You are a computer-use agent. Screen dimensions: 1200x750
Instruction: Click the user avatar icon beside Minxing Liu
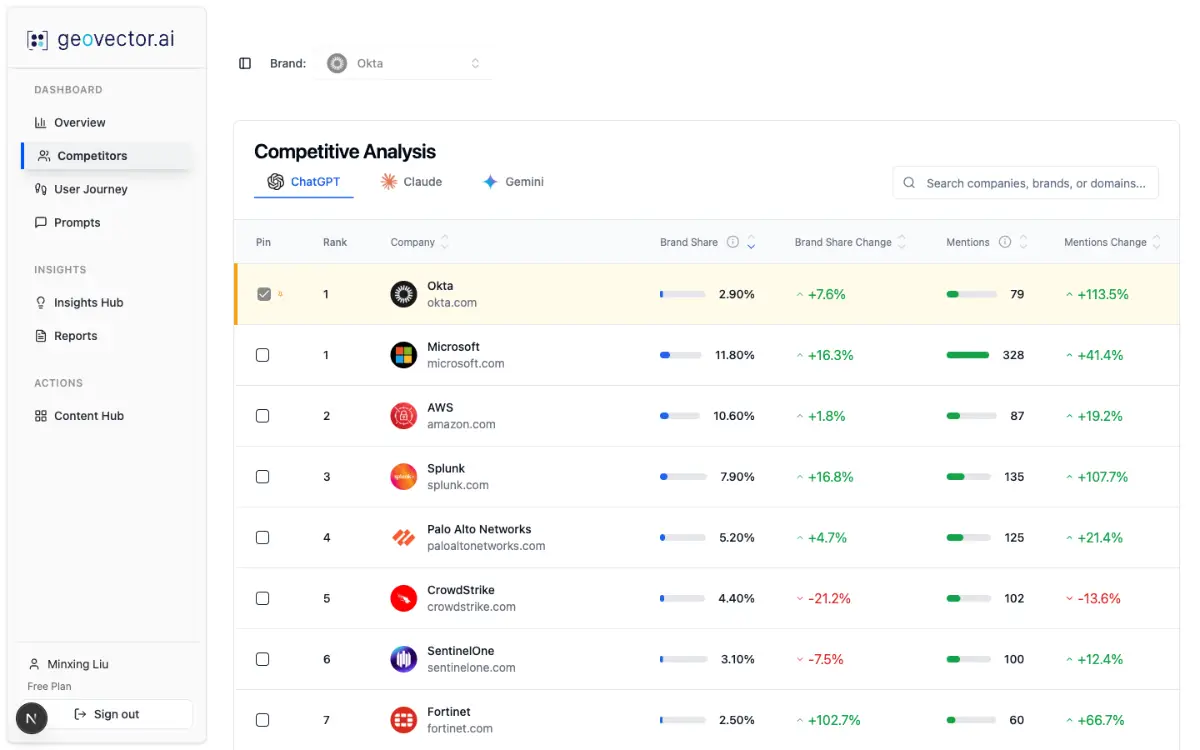tap(34, 664)
